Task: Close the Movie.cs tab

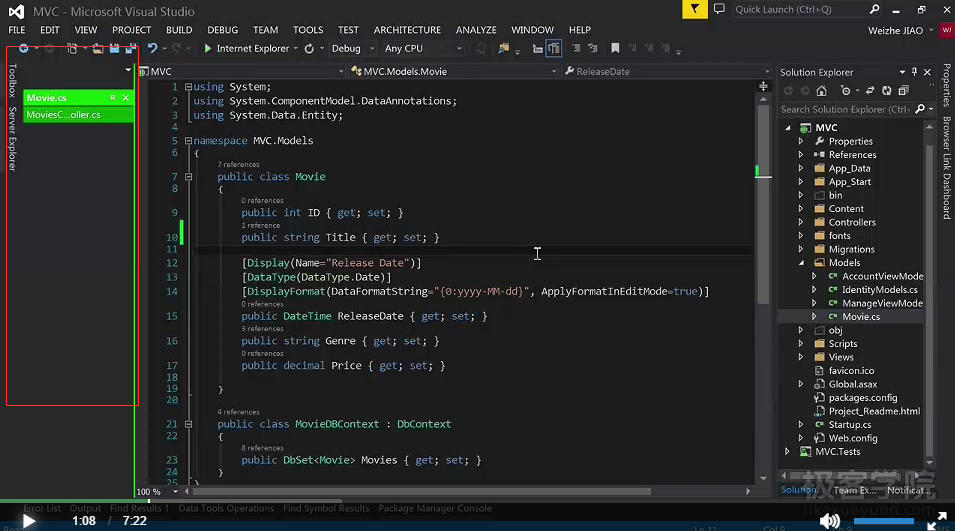Action: [125, 97]
